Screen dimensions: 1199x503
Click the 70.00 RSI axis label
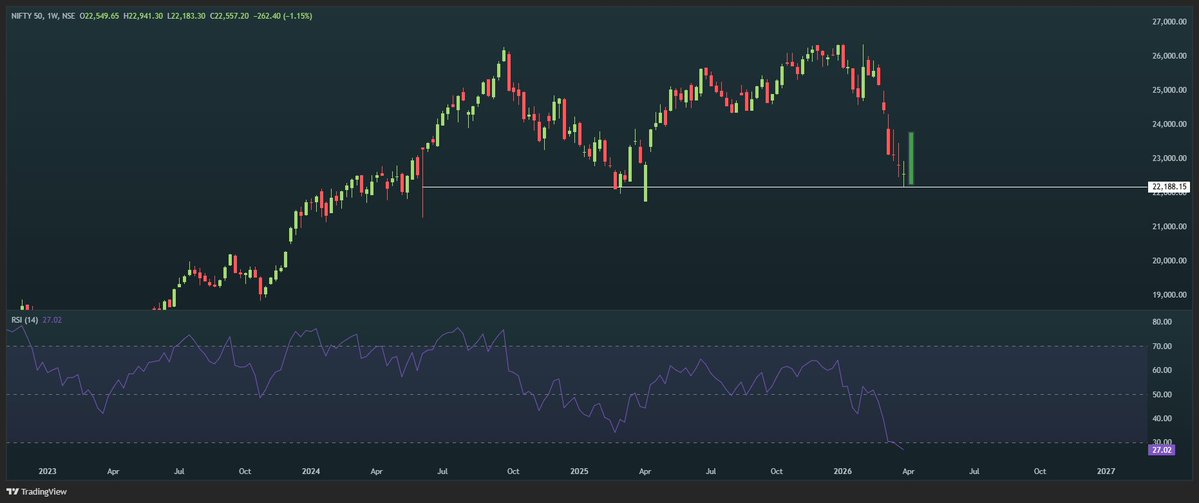pos(1162,346)
